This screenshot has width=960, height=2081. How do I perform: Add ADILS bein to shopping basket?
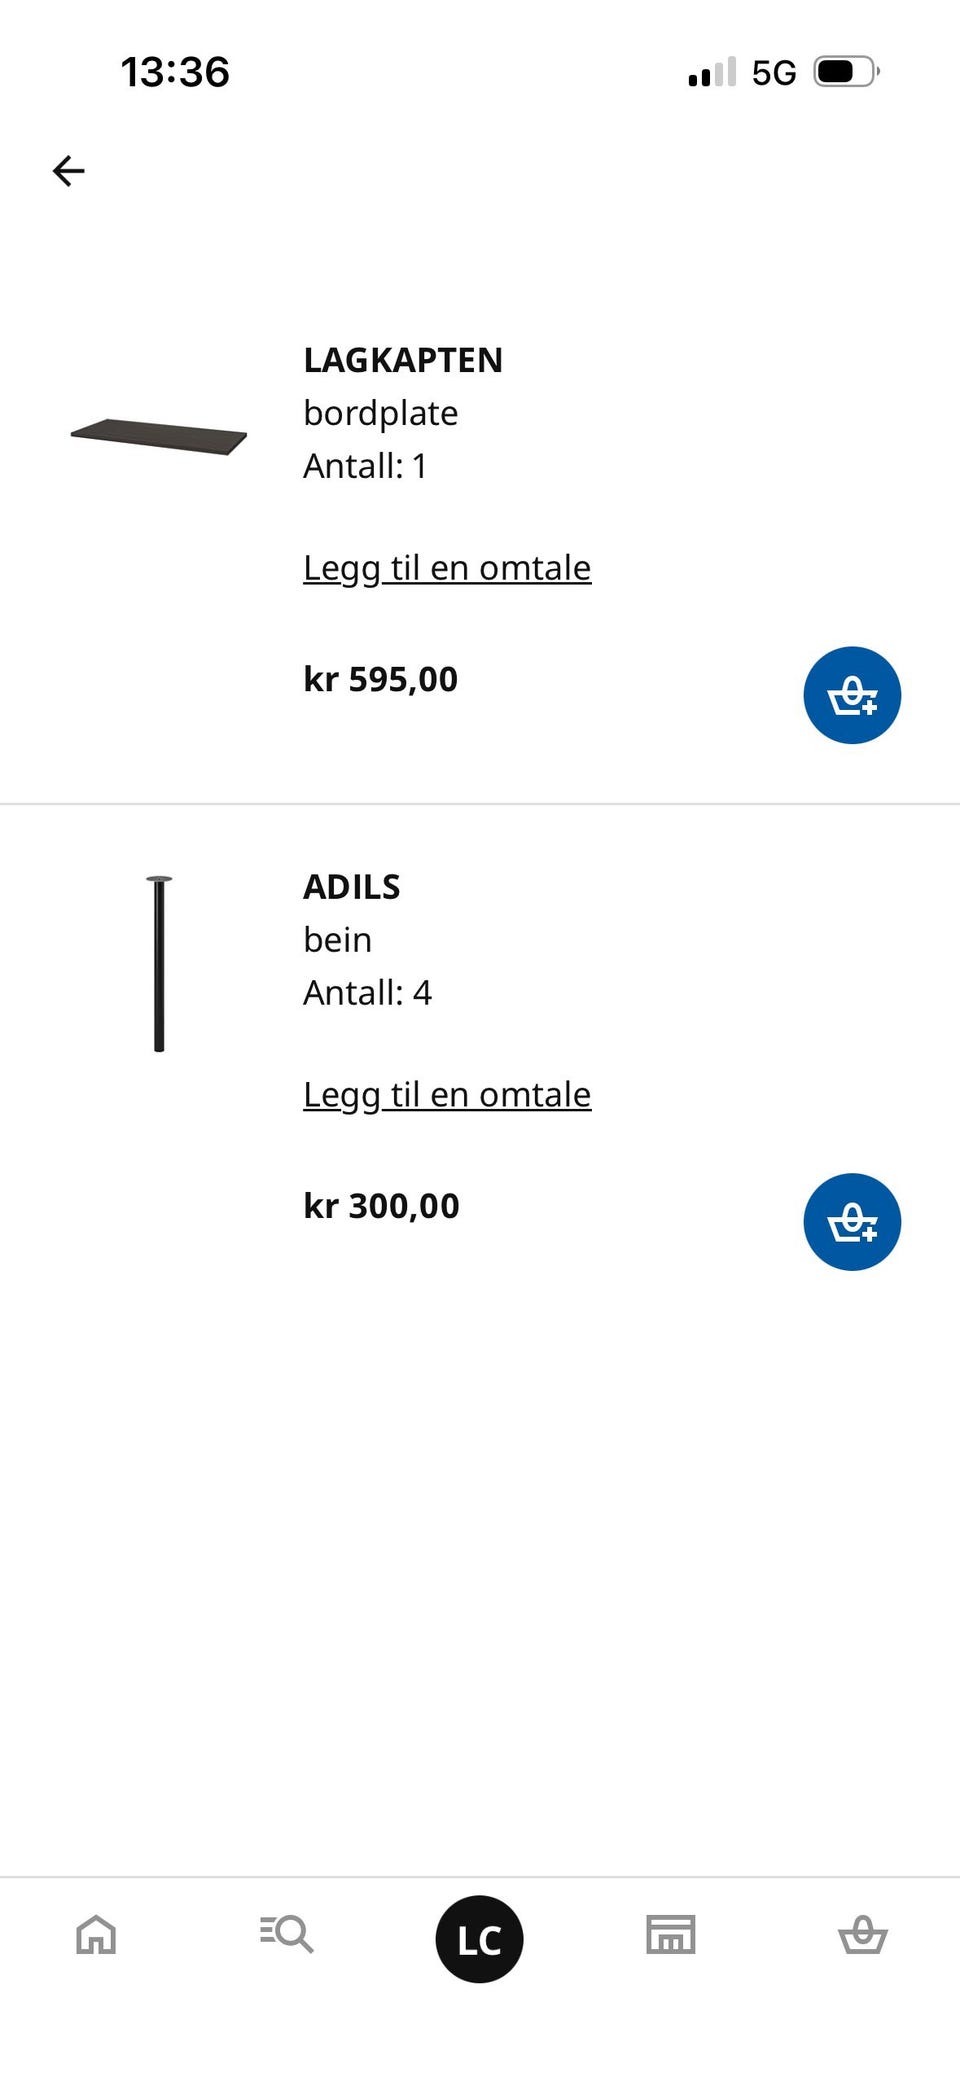(x=852, y=1222)
